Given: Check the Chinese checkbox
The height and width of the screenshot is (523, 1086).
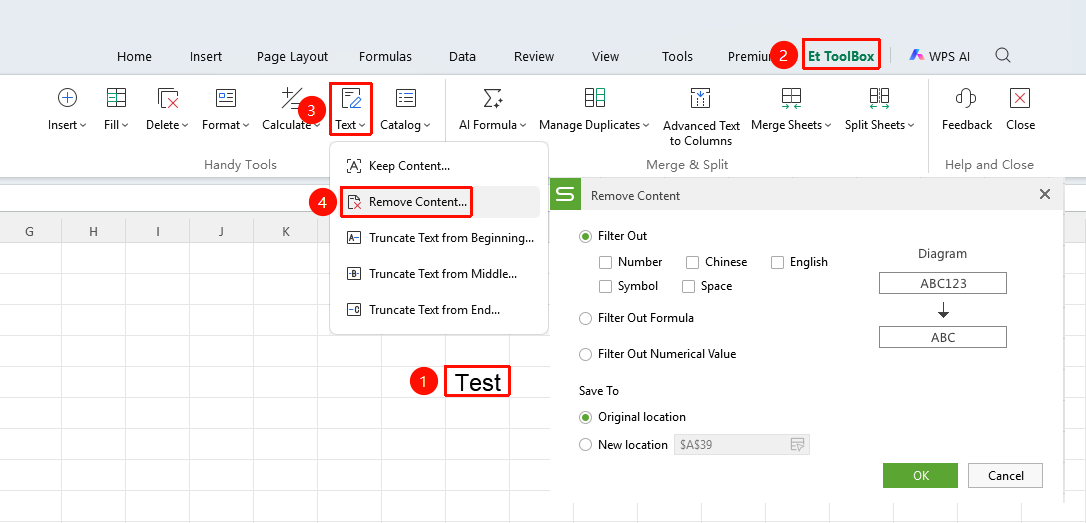Looking at the screenshot, I should (693, 263).
